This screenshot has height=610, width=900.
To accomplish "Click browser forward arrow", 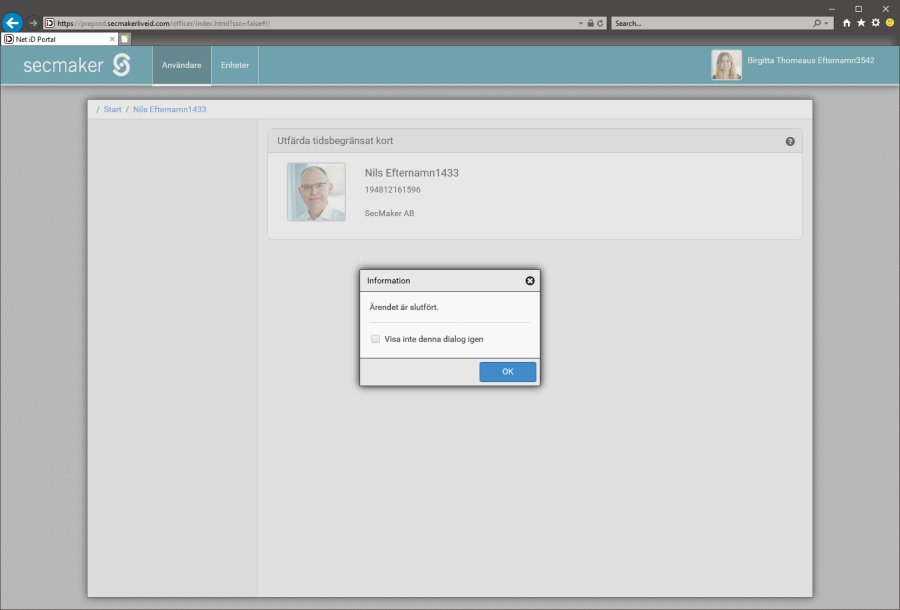I will [33, 23].
